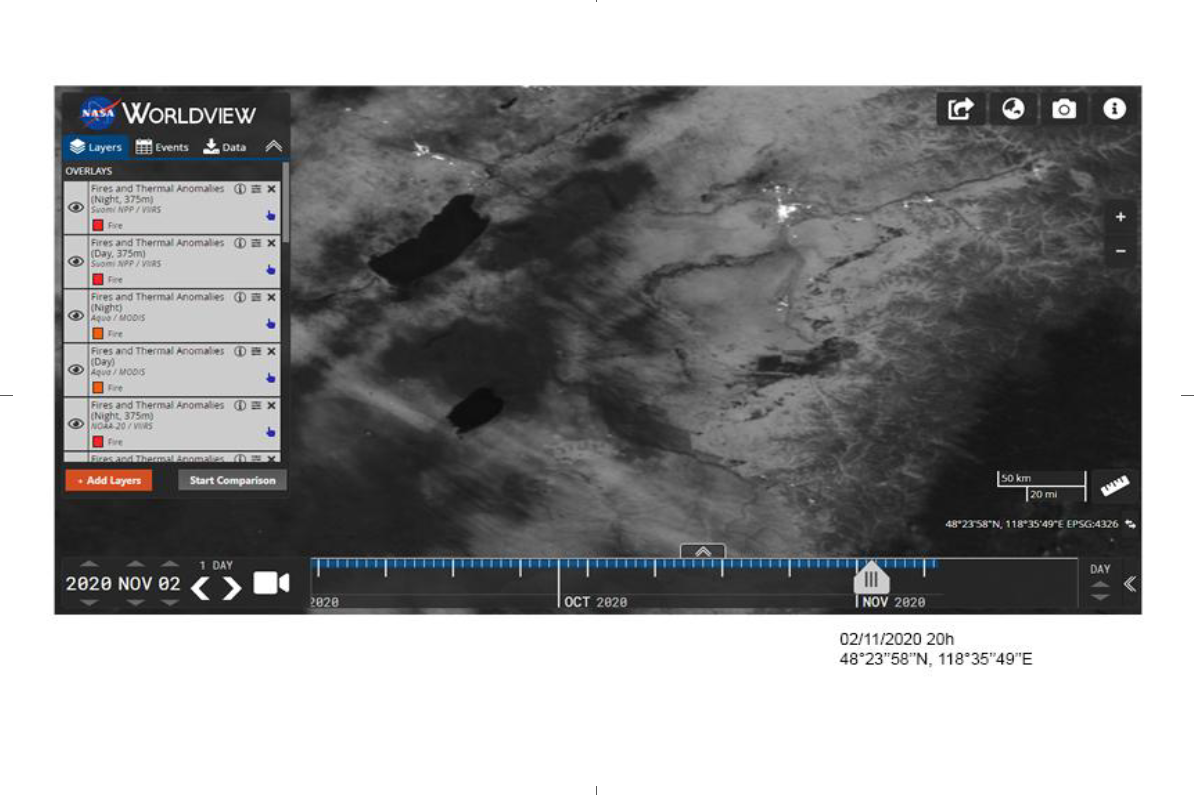Toggle visibility of NOAA-20 VIIRS Night layer
The width and height of the screenshot is (1194, 795).
tap(76, 423)
